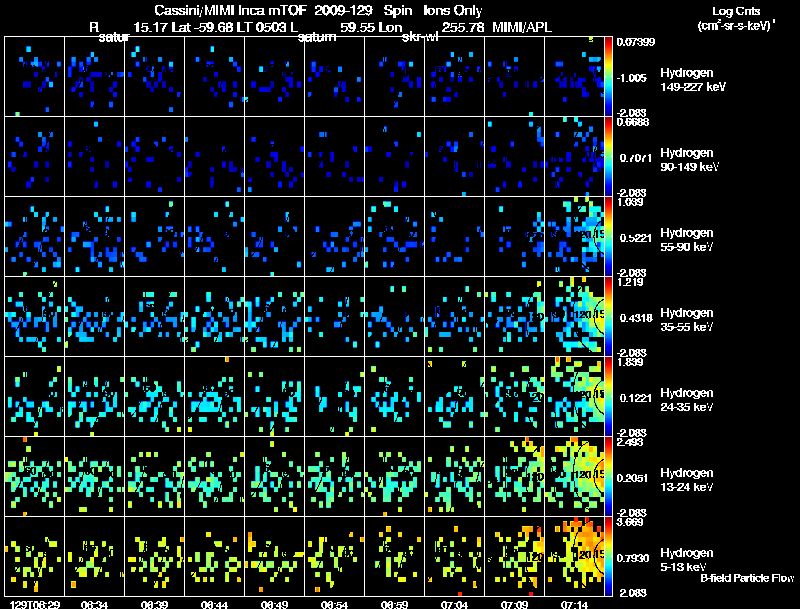Click the color bar beside Hydrogen 5-13 keV

coord(608,557)
